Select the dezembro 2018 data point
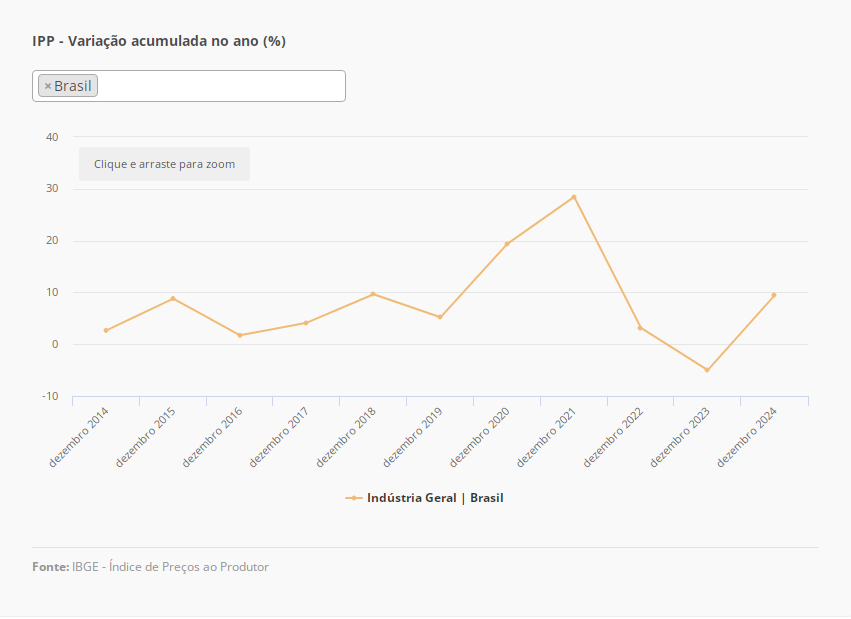851x619 pixels. [x=373, y=294]
